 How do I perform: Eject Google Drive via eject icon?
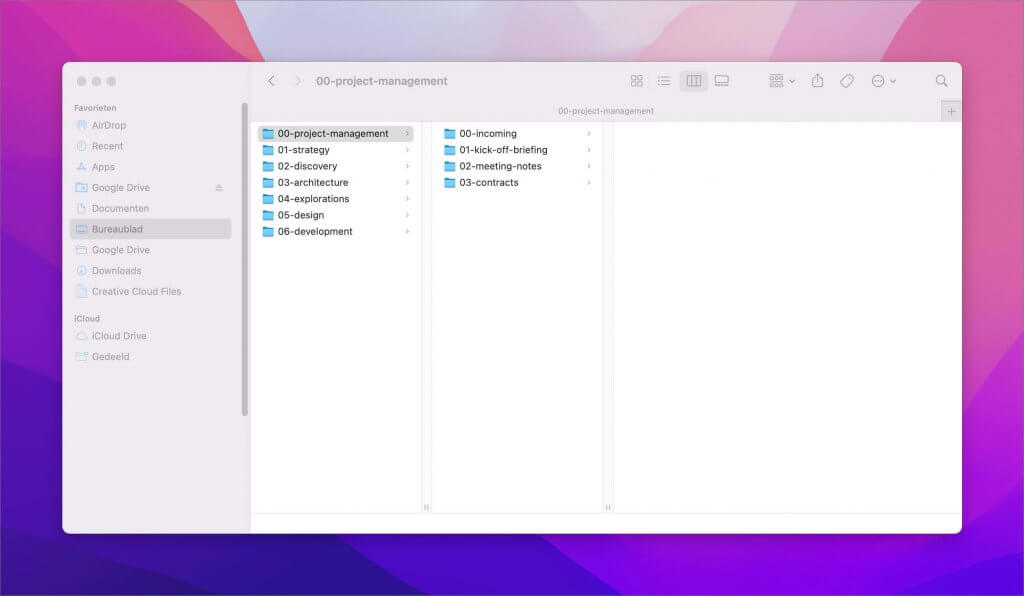pos(219,188)
